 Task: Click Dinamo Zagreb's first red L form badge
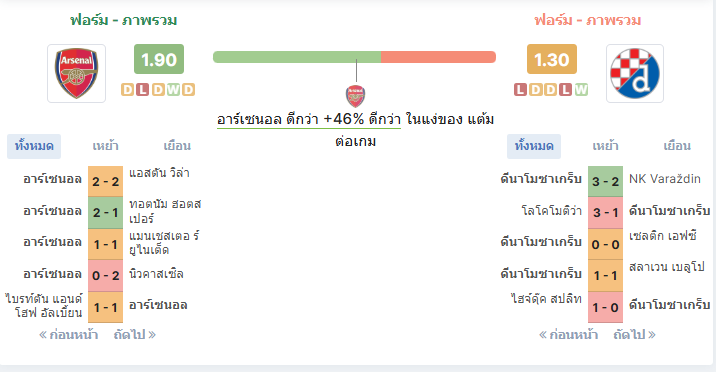point(520,89)
